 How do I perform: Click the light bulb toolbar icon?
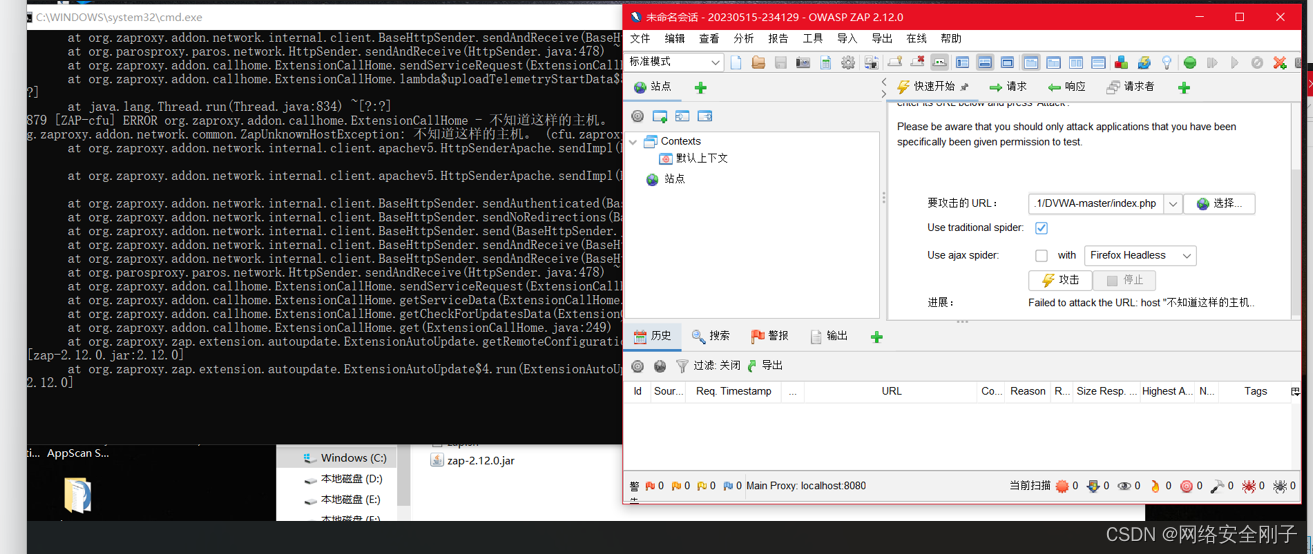[x=1167, y=62]
